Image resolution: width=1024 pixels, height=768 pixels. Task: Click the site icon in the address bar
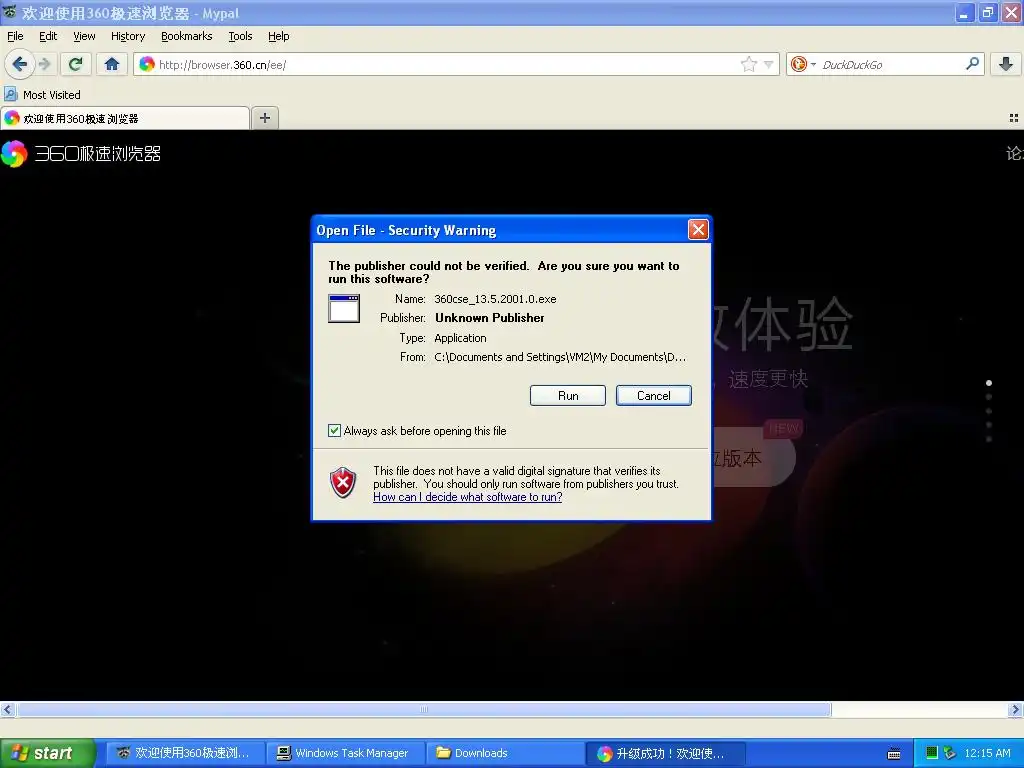coord(147,64)
